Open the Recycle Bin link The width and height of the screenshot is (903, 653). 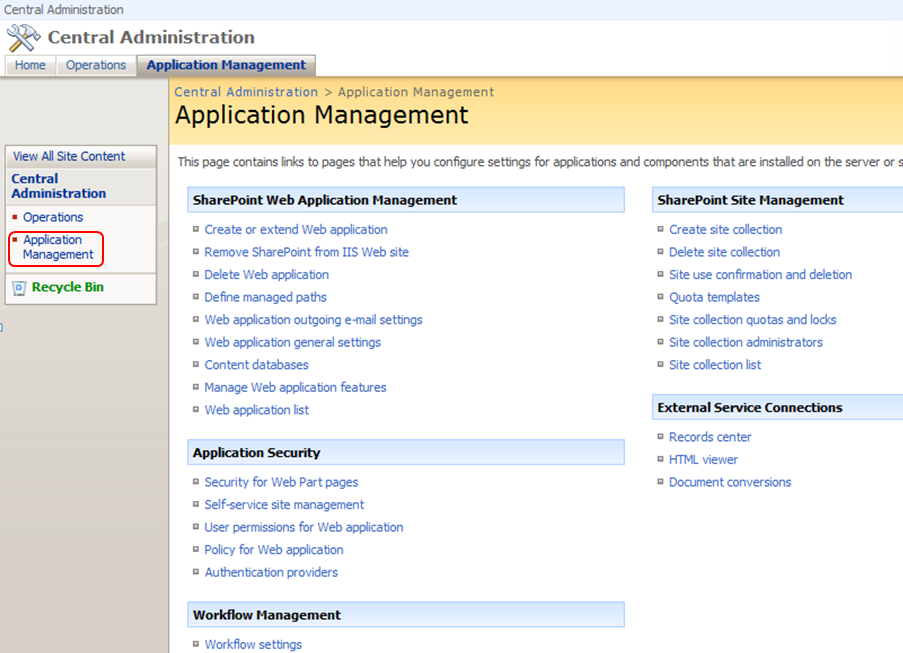coord(67,287)
